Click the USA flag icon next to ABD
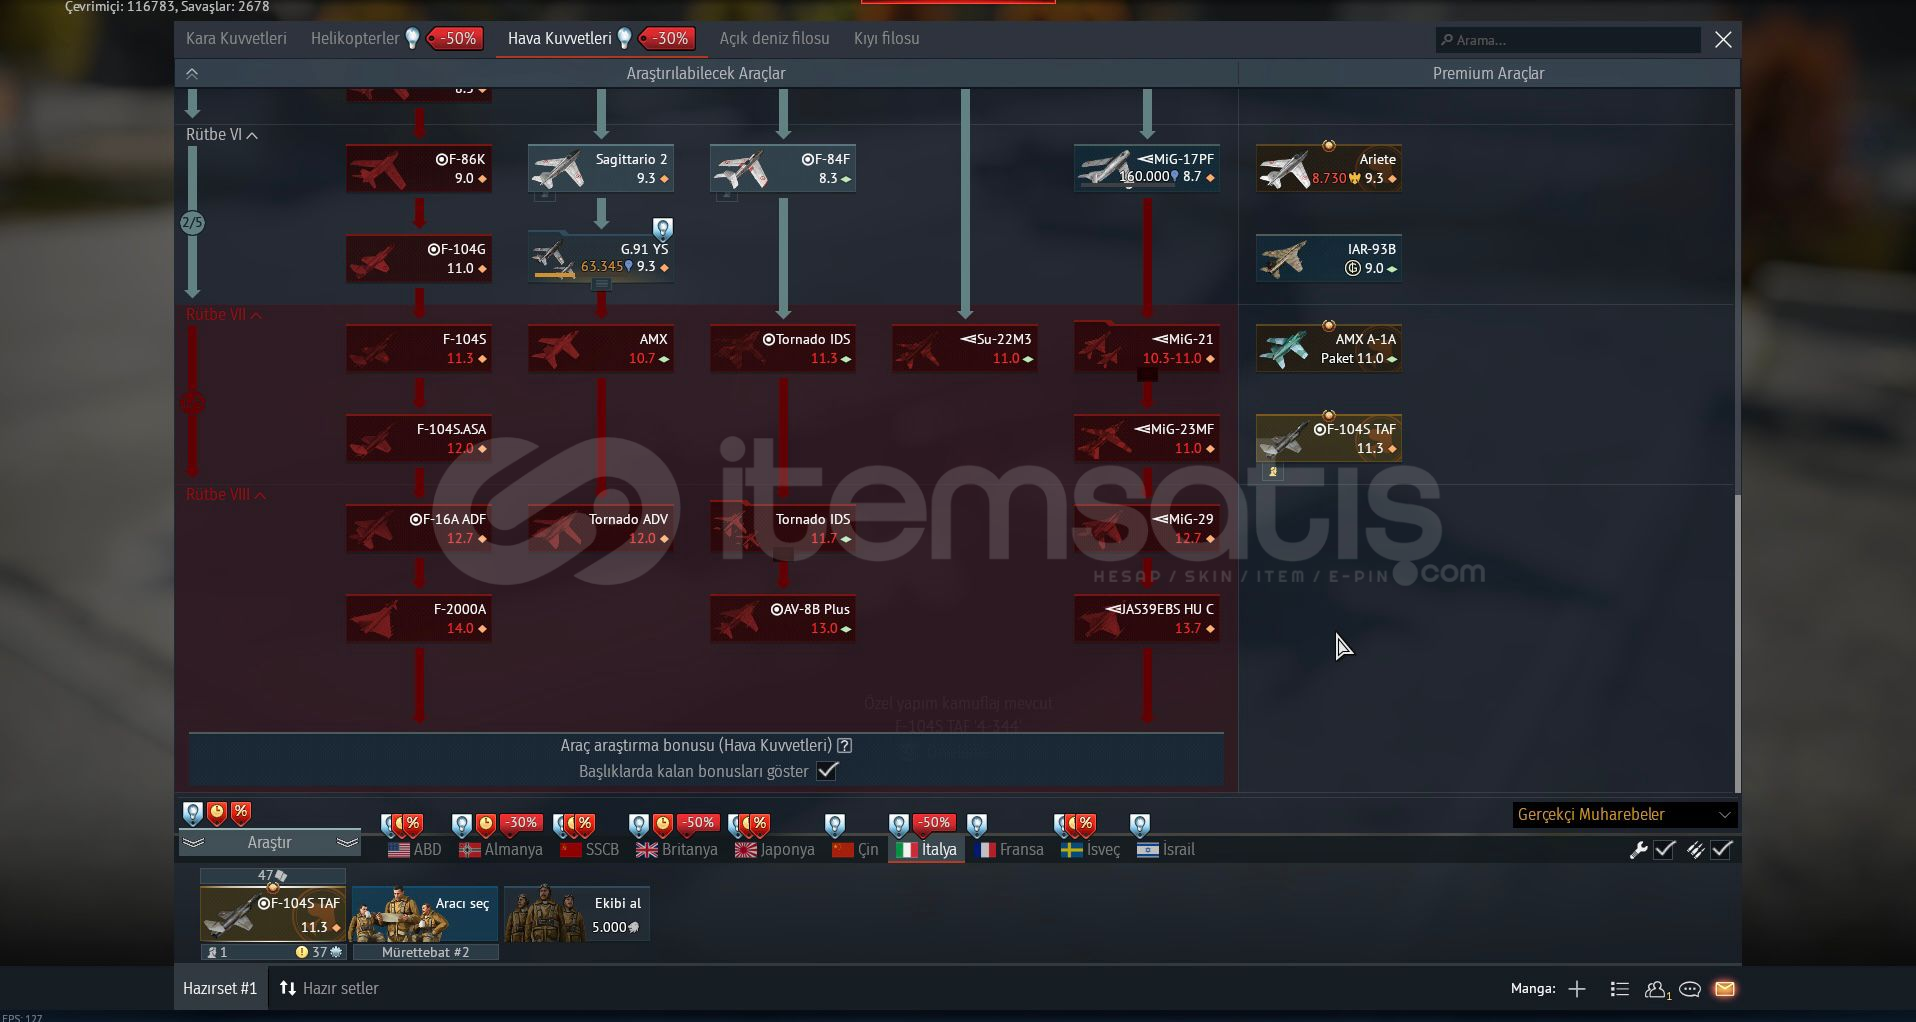This screenshot has height=1022, width=1916. point(399,850)
